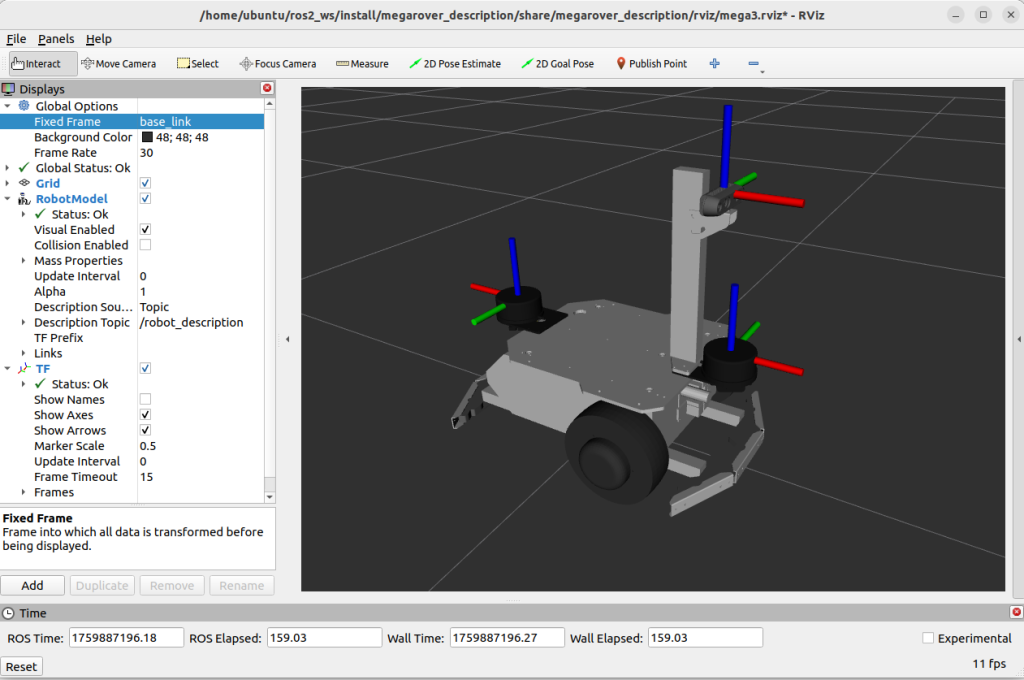Image resolution: width=1024 pixels, height=680 pixels.
Task: Pick the Measure tool
Action: [x=362, y=64]
